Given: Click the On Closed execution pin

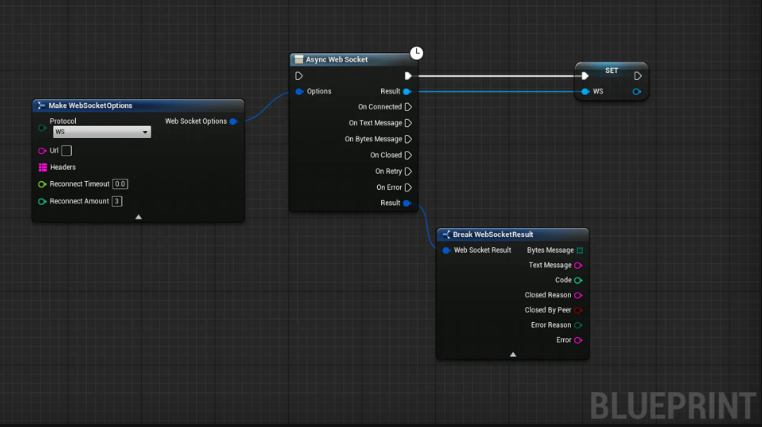Looking at the screenshot, I should point(408,155).
